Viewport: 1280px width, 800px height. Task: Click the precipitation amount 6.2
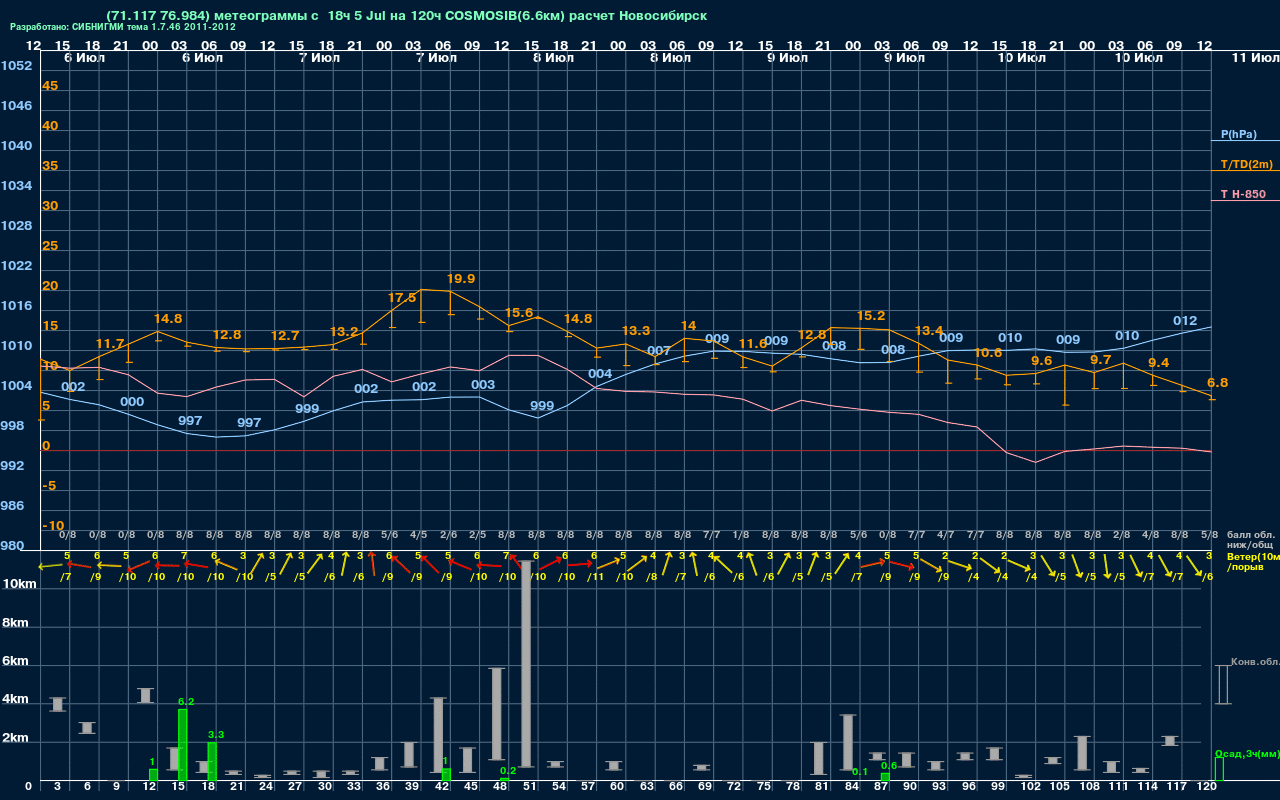[185, 702]
